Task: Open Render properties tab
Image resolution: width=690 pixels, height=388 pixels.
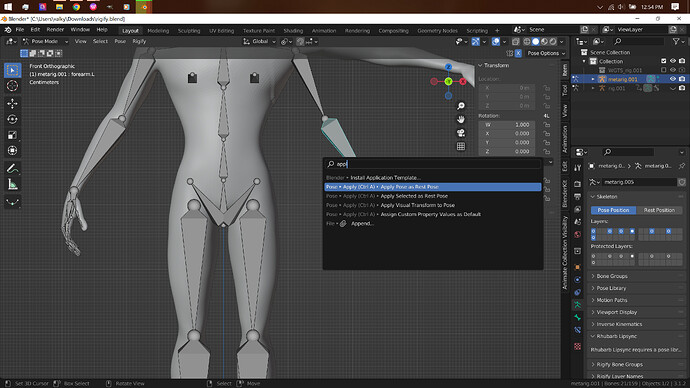Action: [578, 184]
